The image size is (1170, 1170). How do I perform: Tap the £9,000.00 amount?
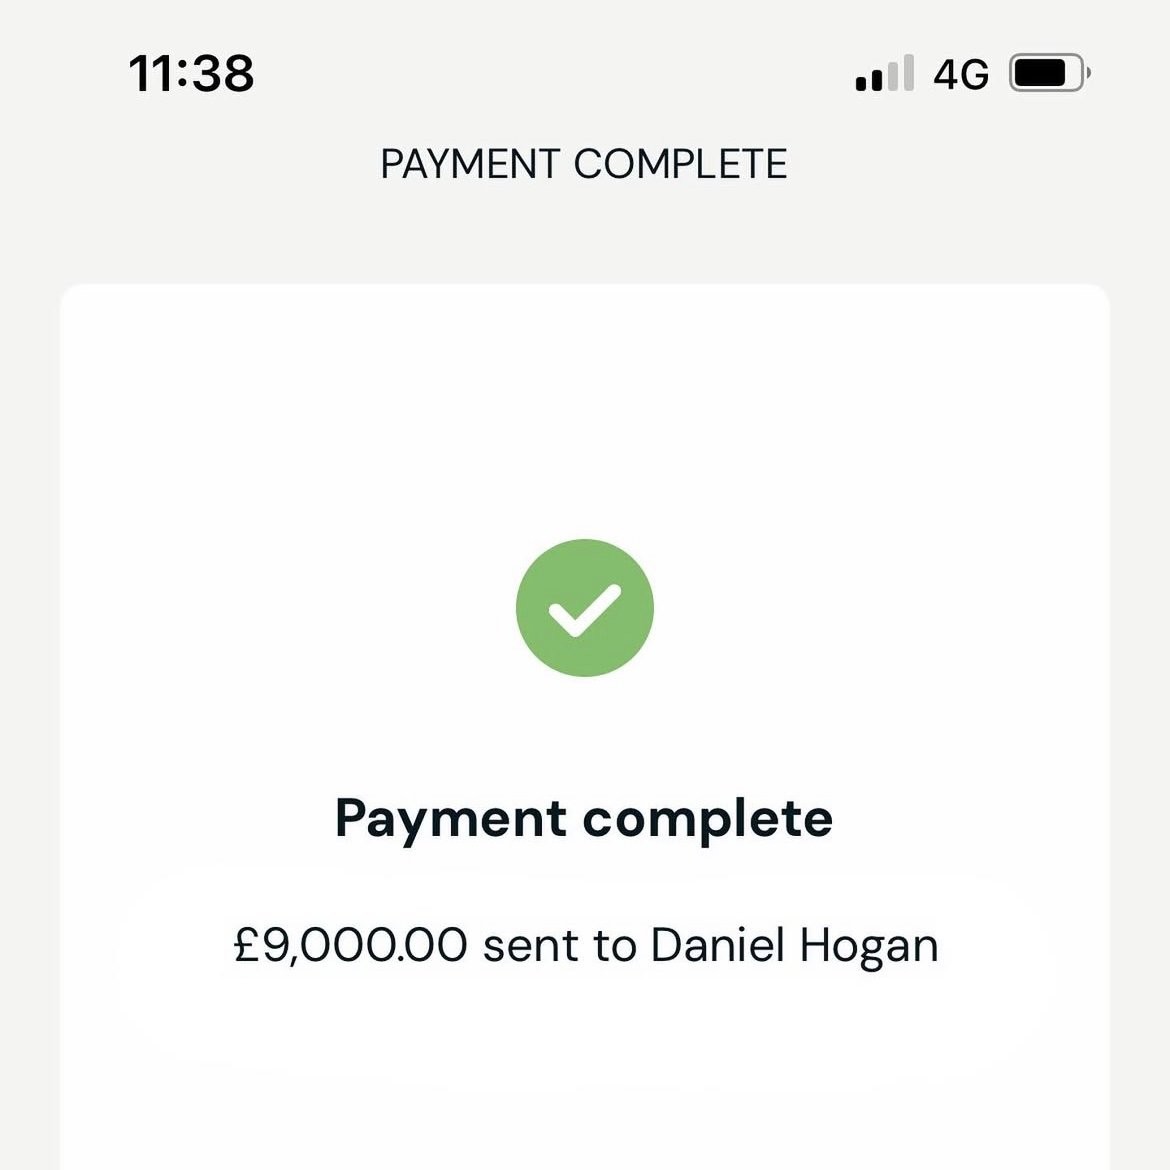(x=351, y=945)
